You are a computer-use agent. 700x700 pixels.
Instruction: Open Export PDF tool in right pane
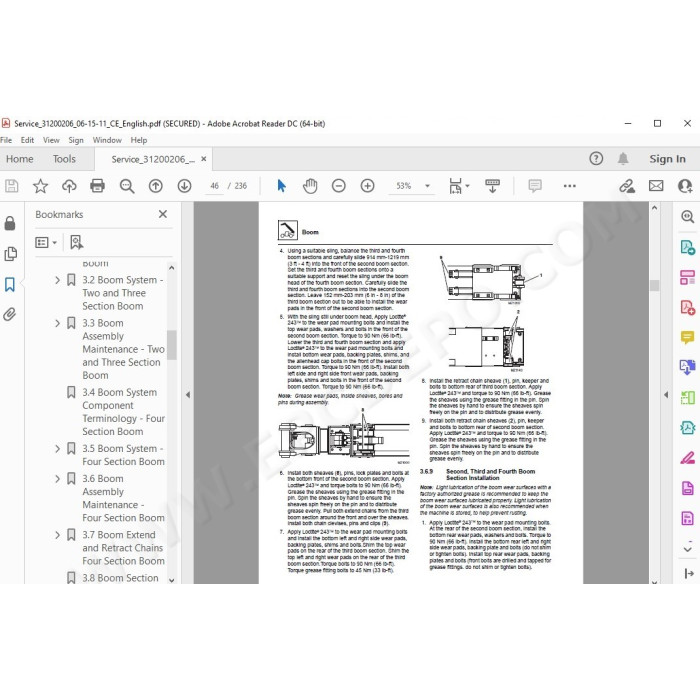point(688,247)
